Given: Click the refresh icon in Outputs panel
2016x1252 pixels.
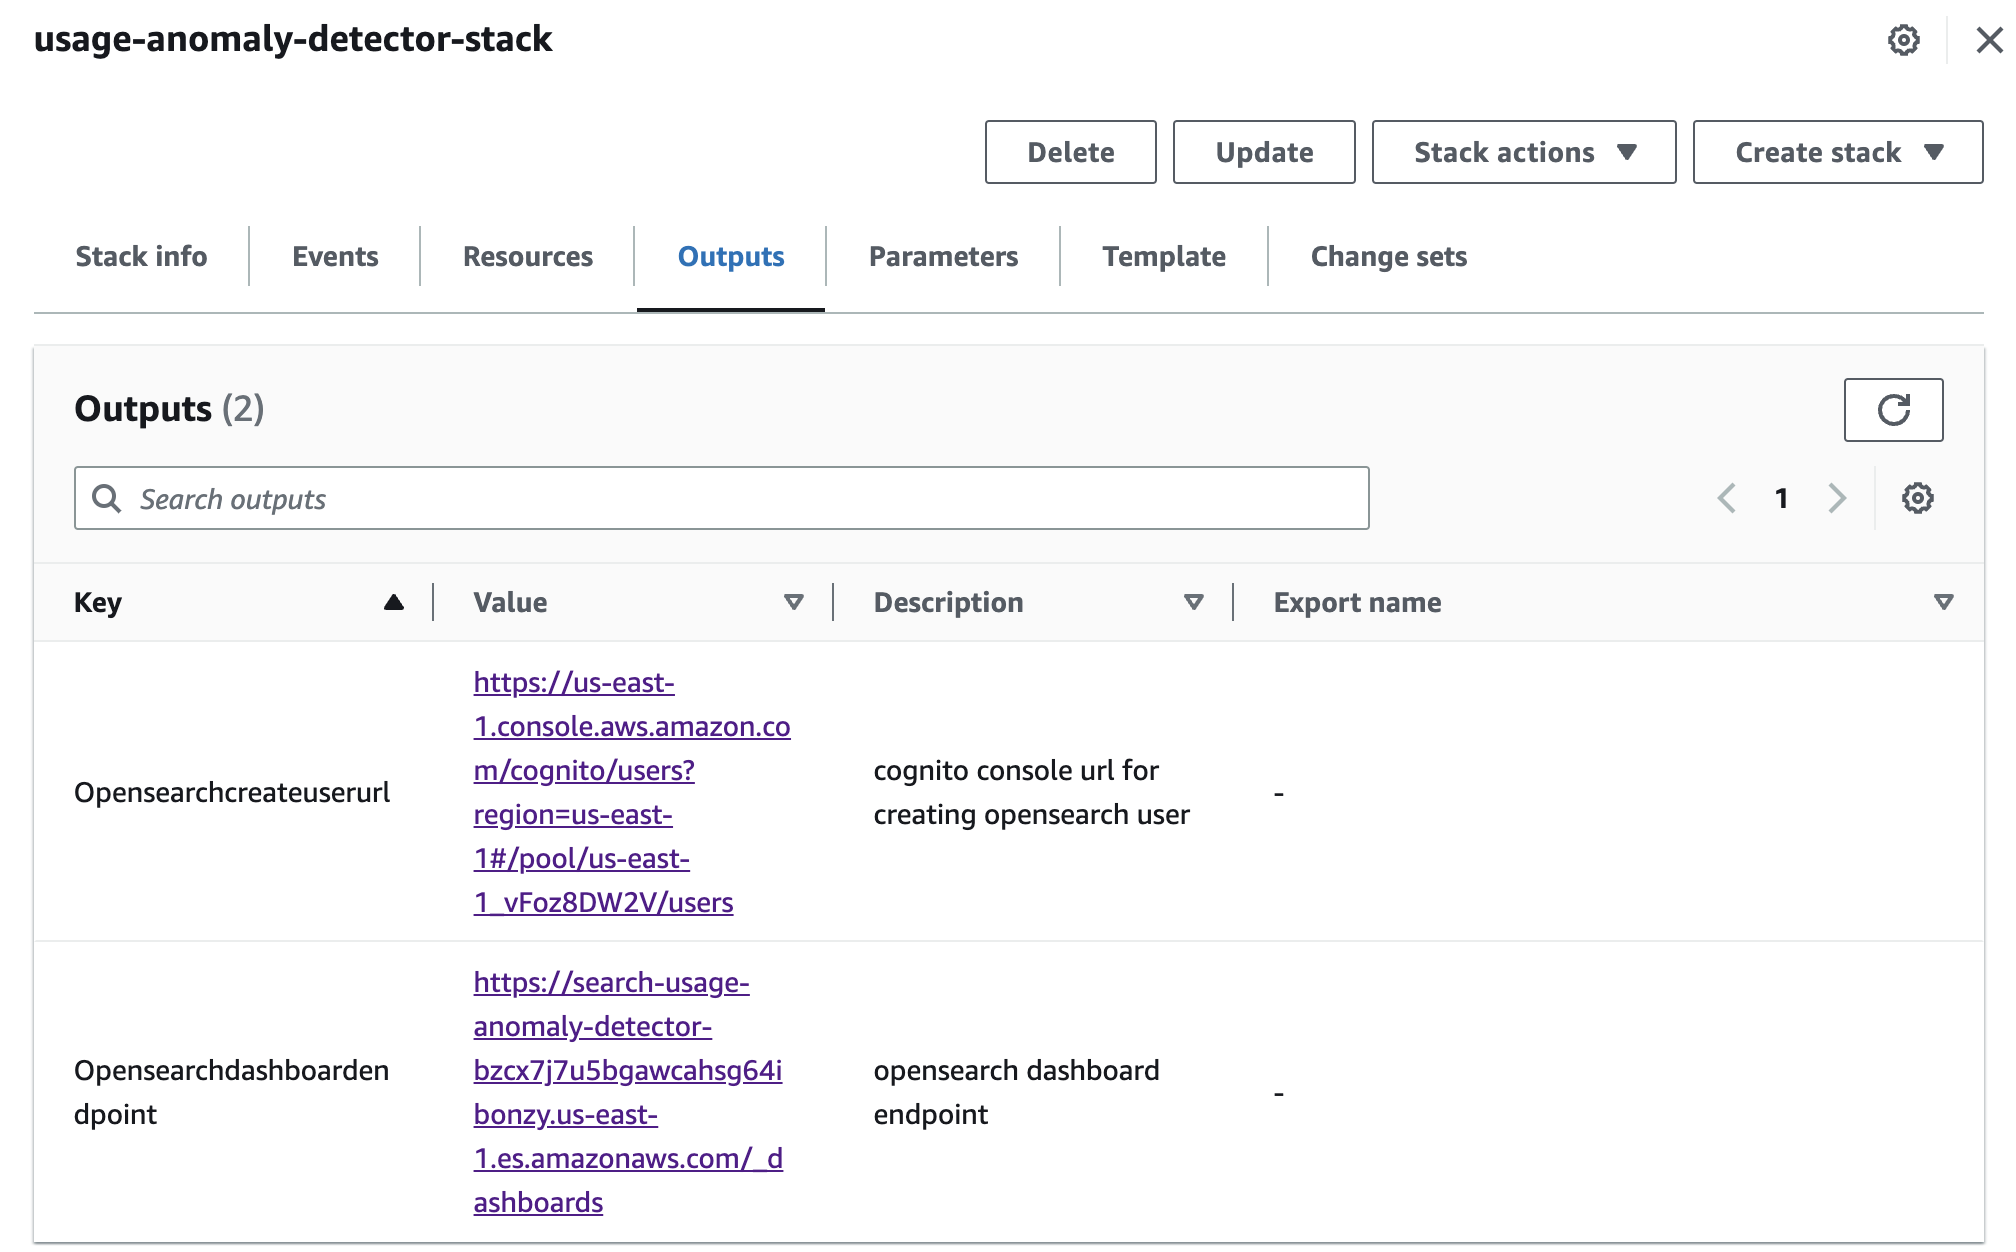Looking at the screenshot, I should 1893,410.
